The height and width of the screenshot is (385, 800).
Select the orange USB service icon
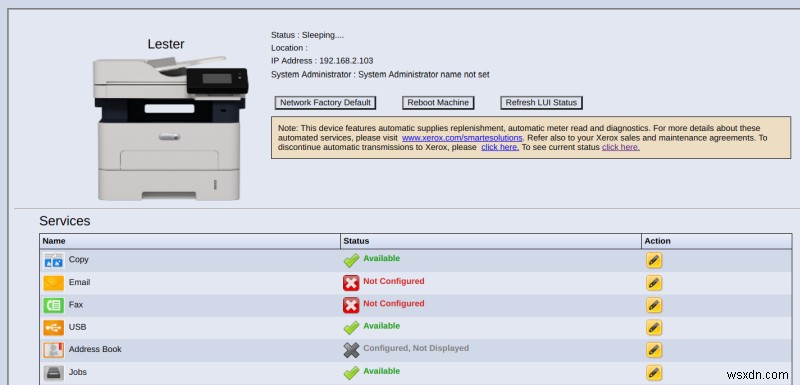pos(54,328)
